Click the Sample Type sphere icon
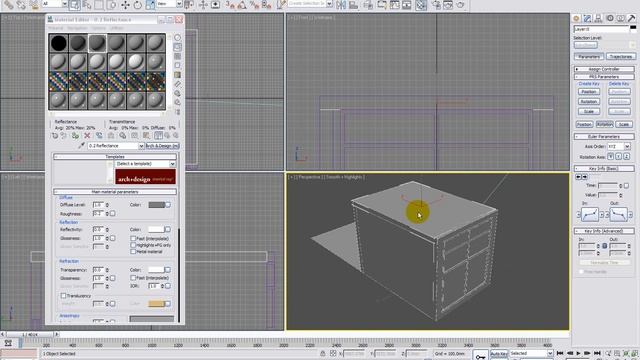Screen dimensions: 640x360 [x=178, y=38]
